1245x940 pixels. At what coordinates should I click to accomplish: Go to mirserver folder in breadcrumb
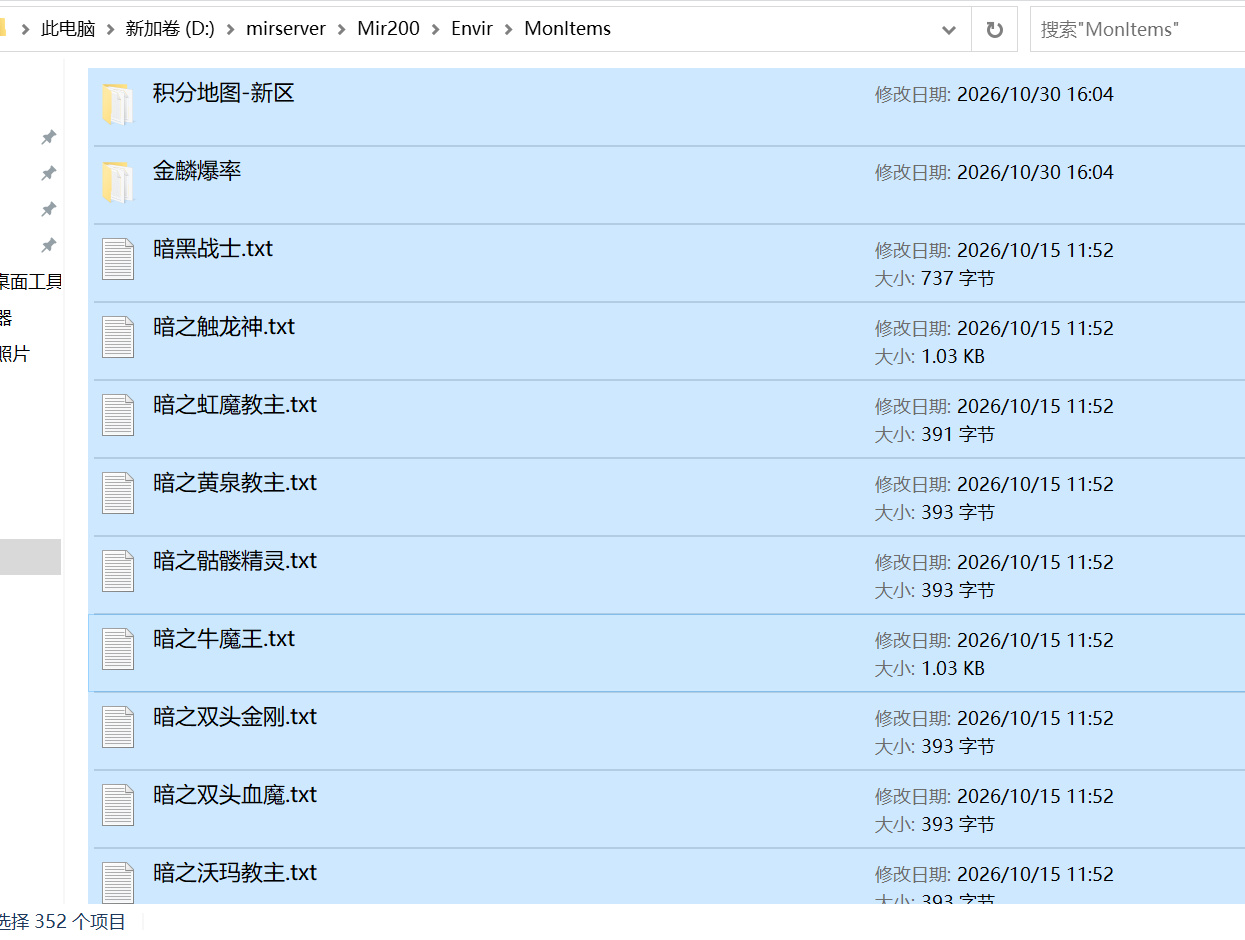click(286, 29)
